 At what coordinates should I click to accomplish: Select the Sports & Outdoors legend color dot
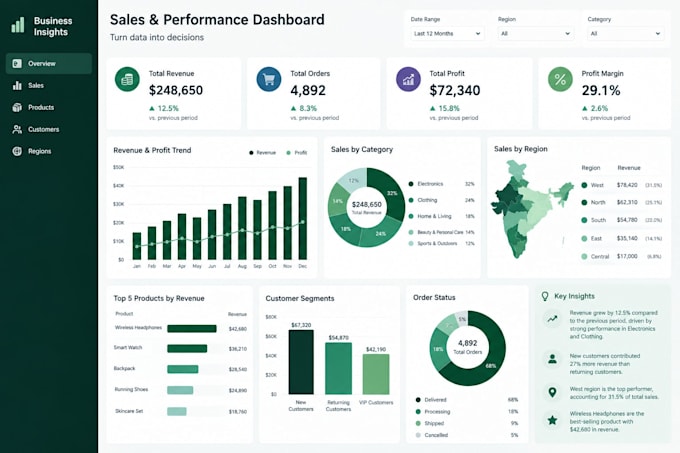click(411, 244)
